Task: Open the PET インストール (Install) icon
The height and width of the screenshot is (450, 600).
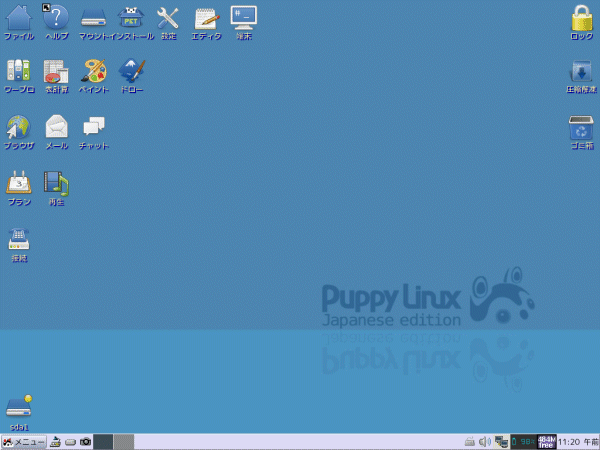Action: (x=131, y=18)
